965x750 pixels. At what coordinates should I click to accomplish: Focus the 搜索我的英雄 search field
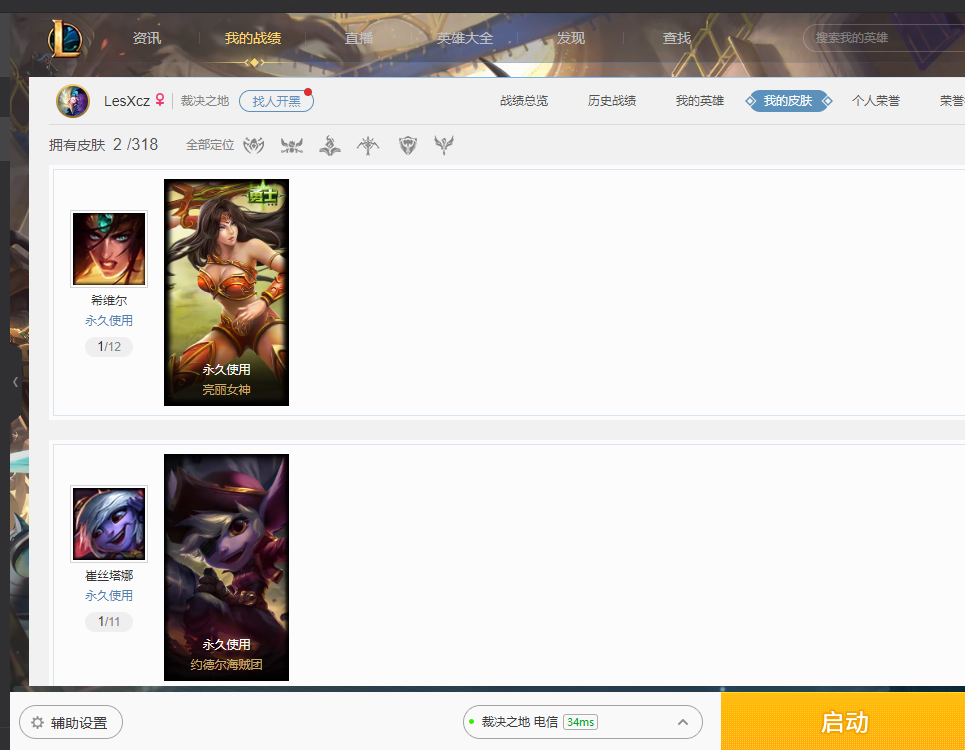[884, 38]
